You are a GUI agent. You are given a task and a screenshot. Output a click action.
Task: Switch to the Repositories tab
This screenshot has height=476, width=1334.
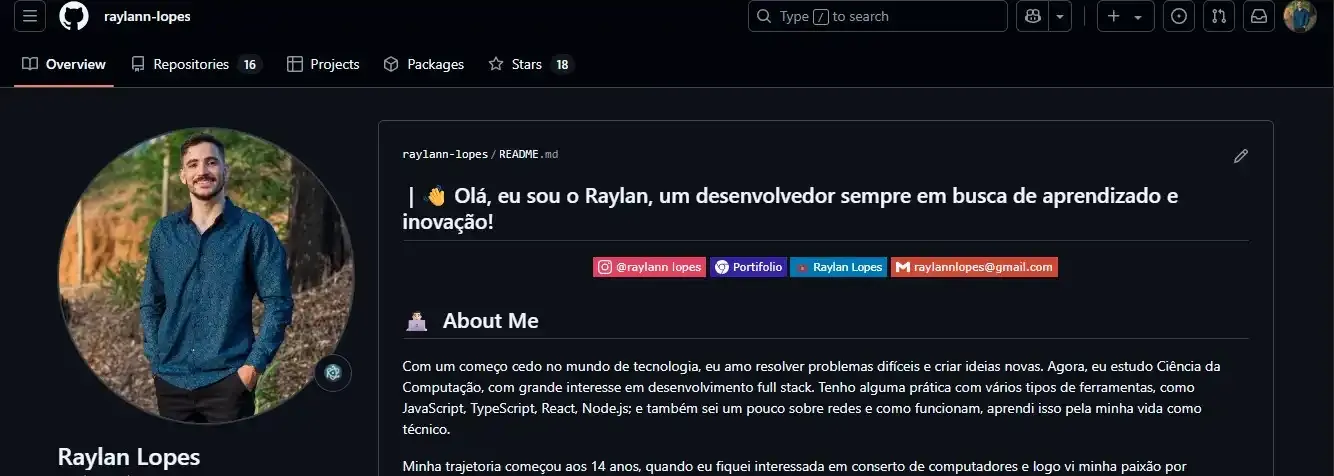(x=196, y=64)
